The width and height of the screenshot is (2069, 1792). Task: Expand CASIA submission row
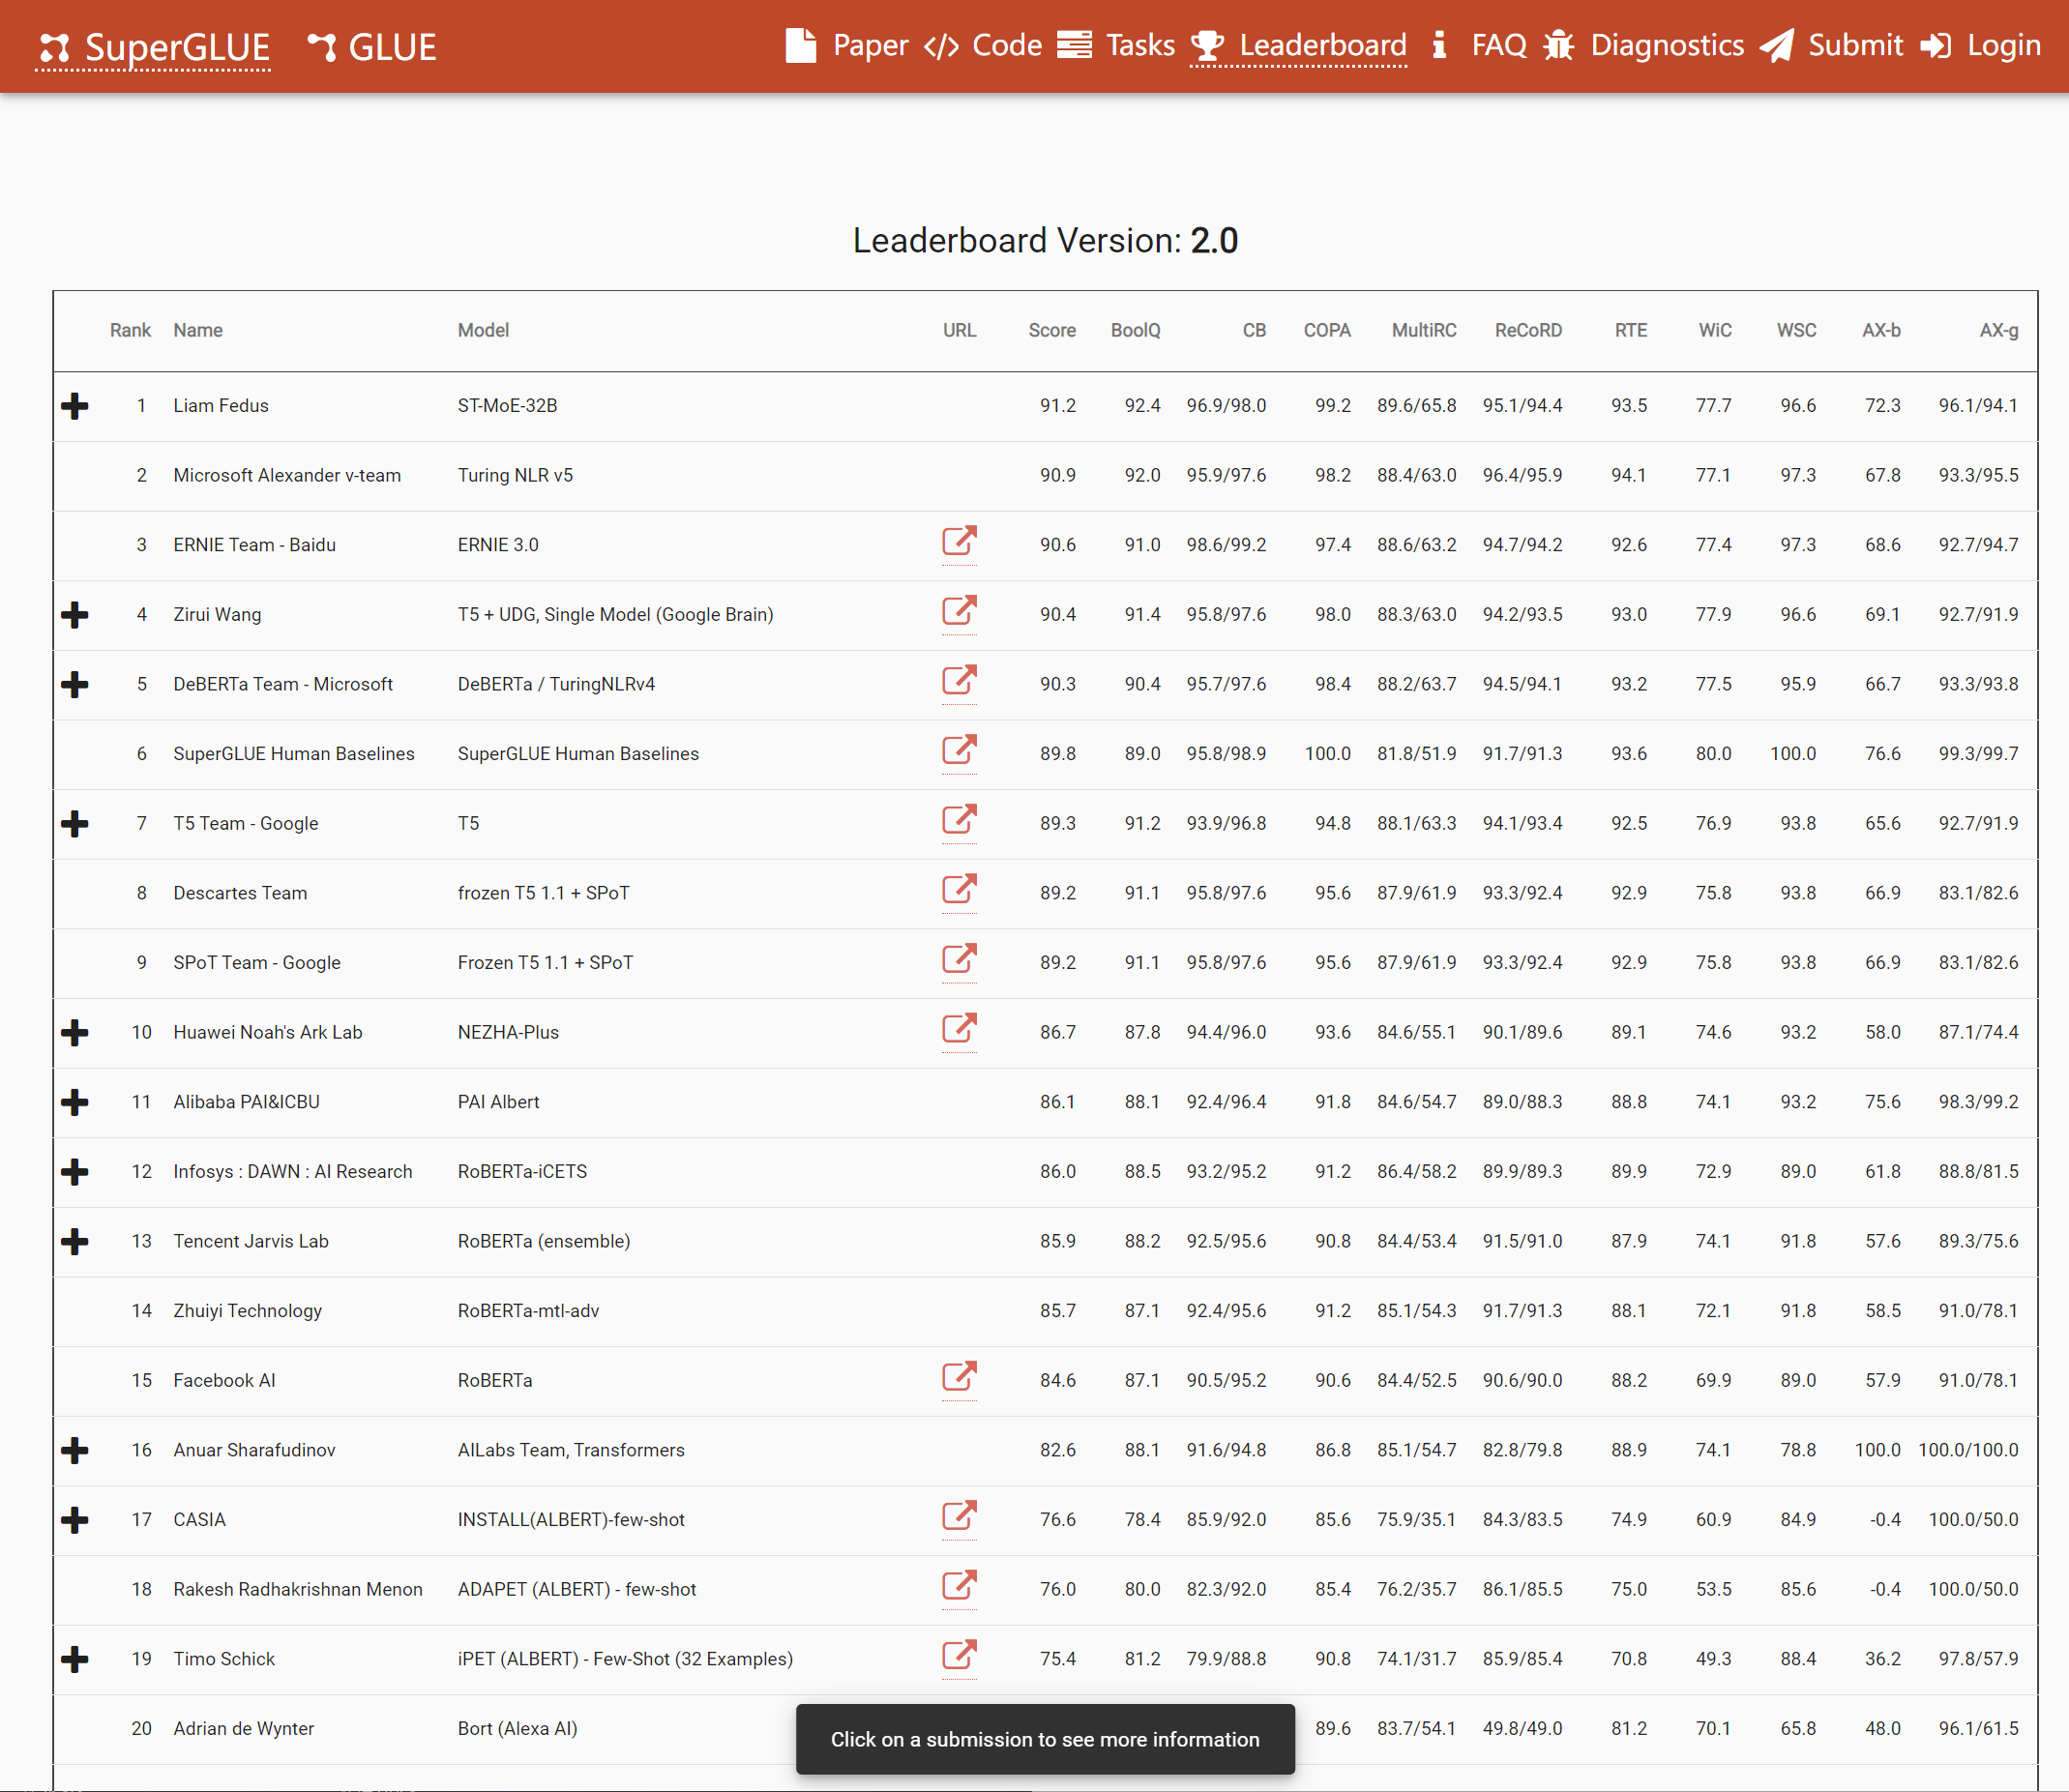click(75, 1521)
